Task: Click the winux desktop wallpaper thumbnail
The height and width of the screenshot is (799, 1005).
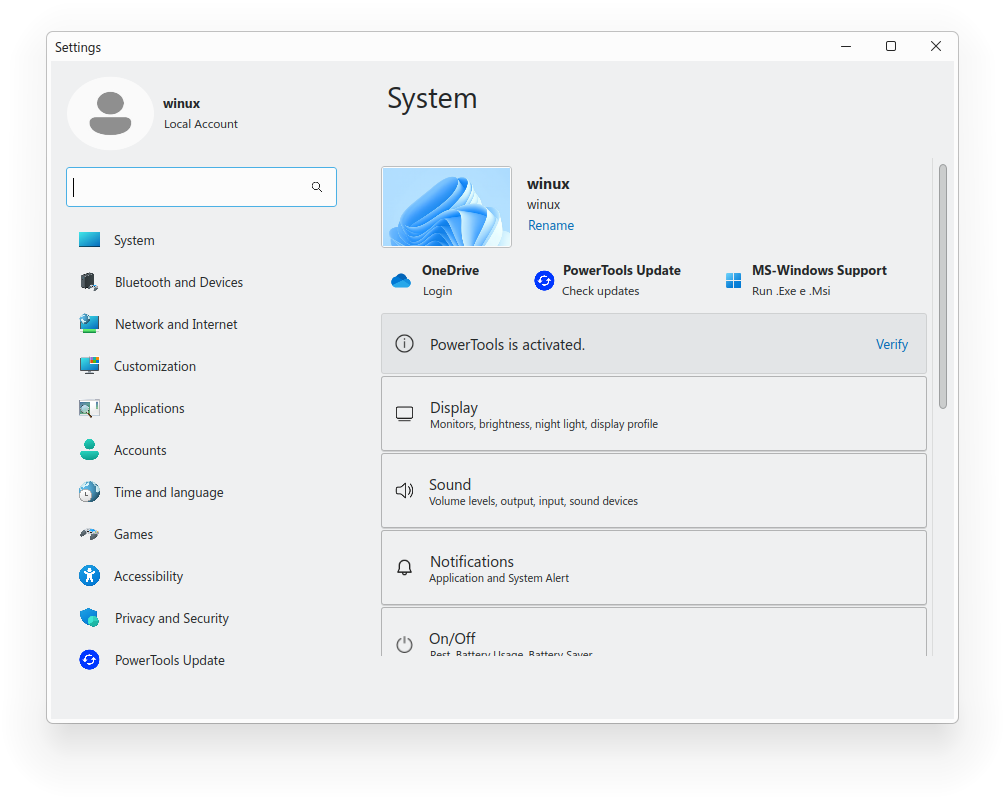Action: 446,207
